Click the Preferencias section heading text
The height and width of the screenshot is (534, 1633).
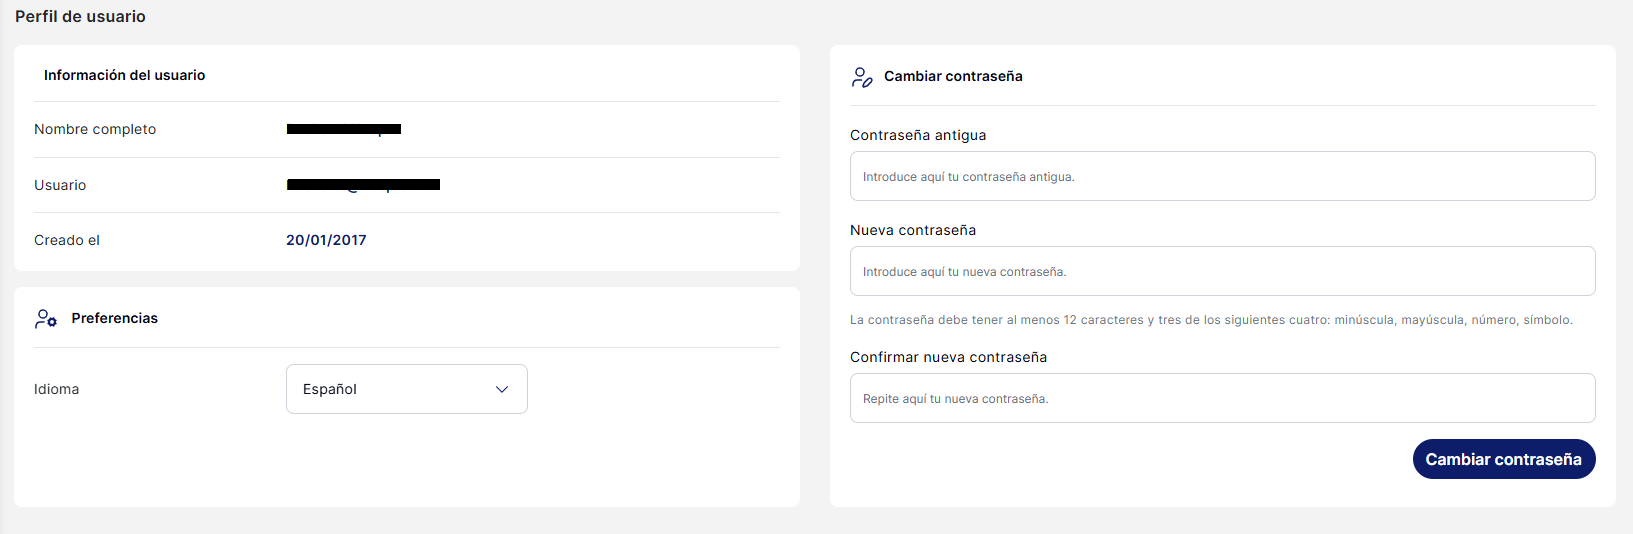pyautogui.click(x=115, y=319)
